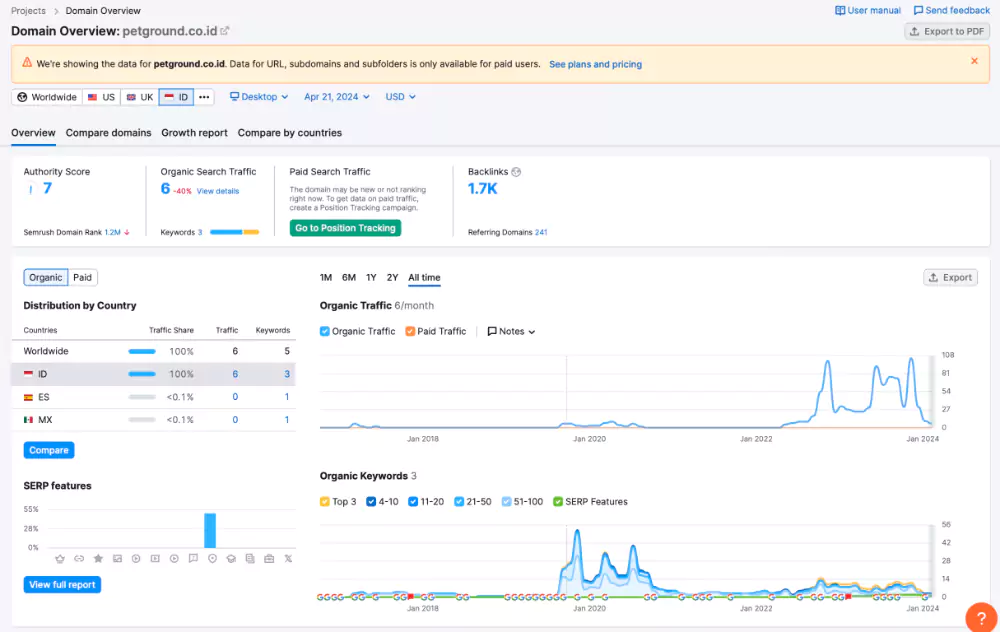Click the Go to Position Tracking button

click(x=345, y=228)
